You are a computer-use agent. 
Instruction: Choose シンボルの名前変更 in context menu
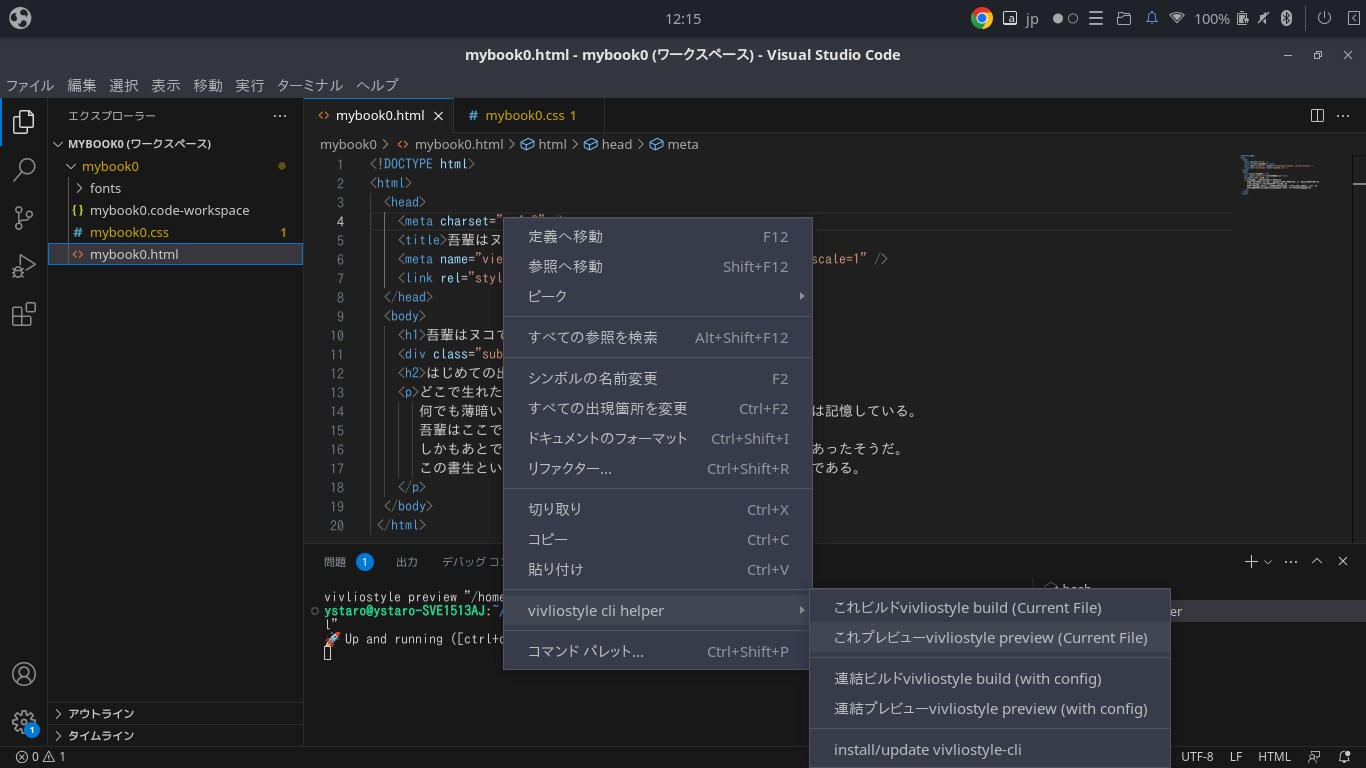(x=658, y=378)
